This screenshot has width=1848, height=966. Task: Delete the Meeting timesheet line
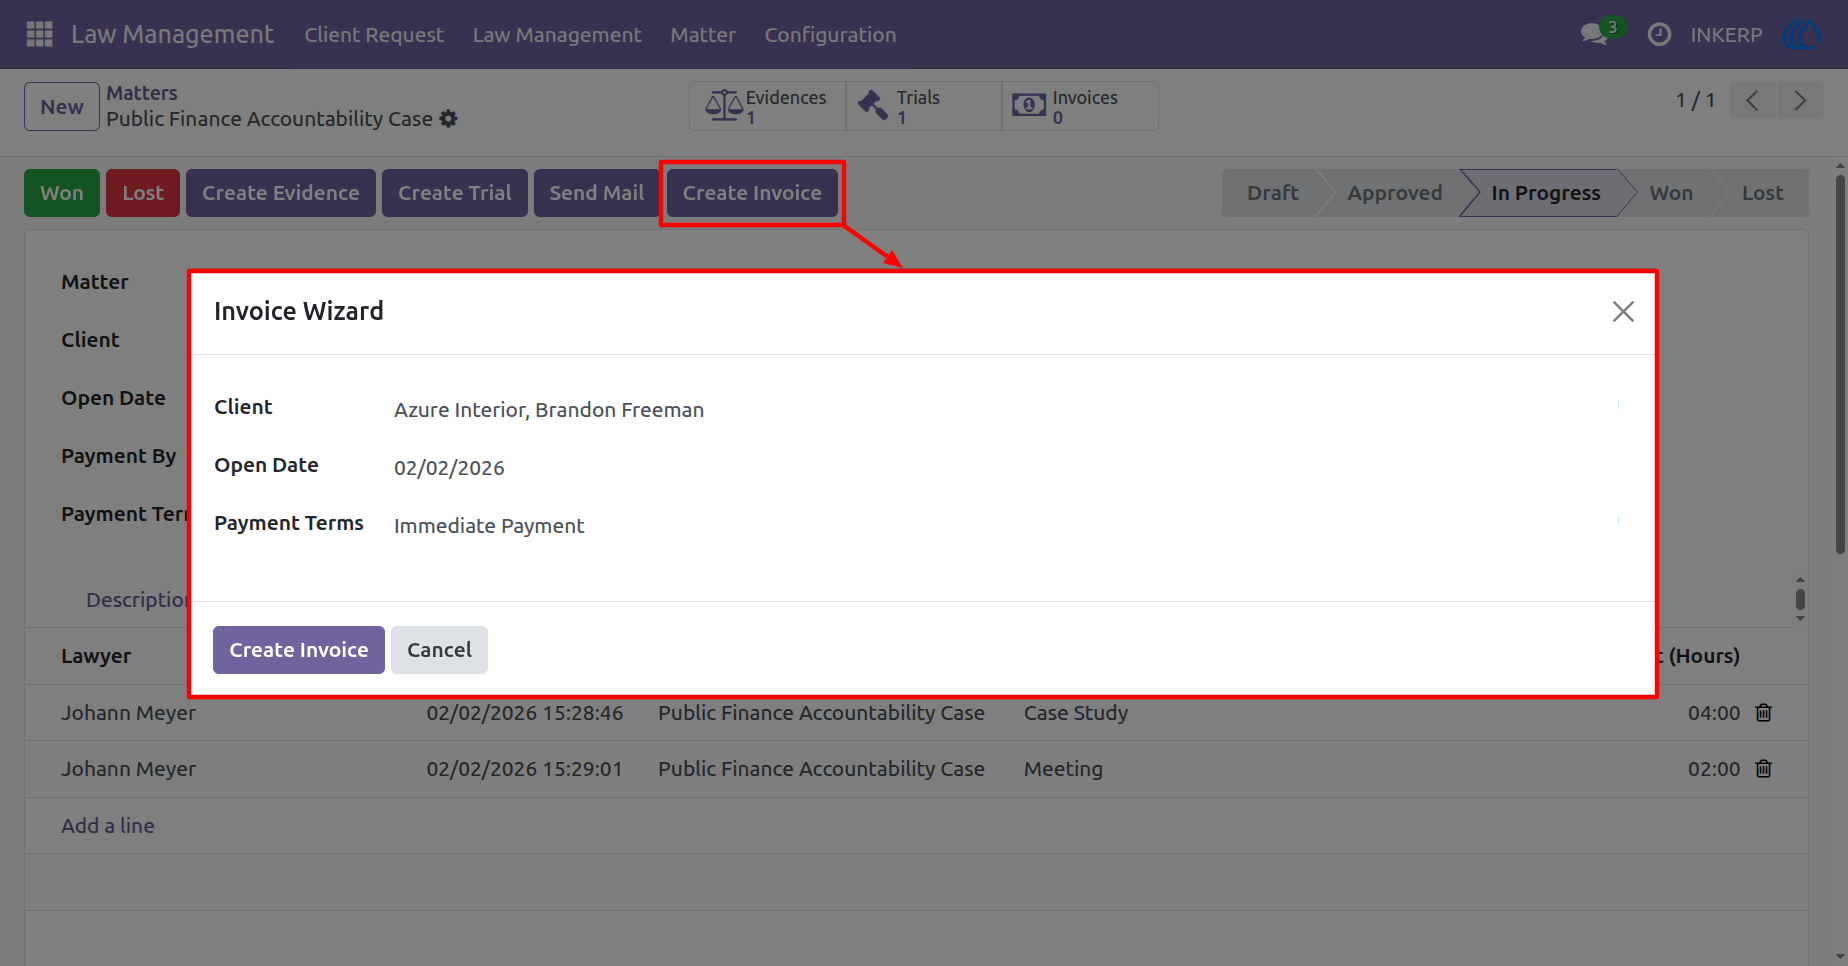[x=1764, y=769]
